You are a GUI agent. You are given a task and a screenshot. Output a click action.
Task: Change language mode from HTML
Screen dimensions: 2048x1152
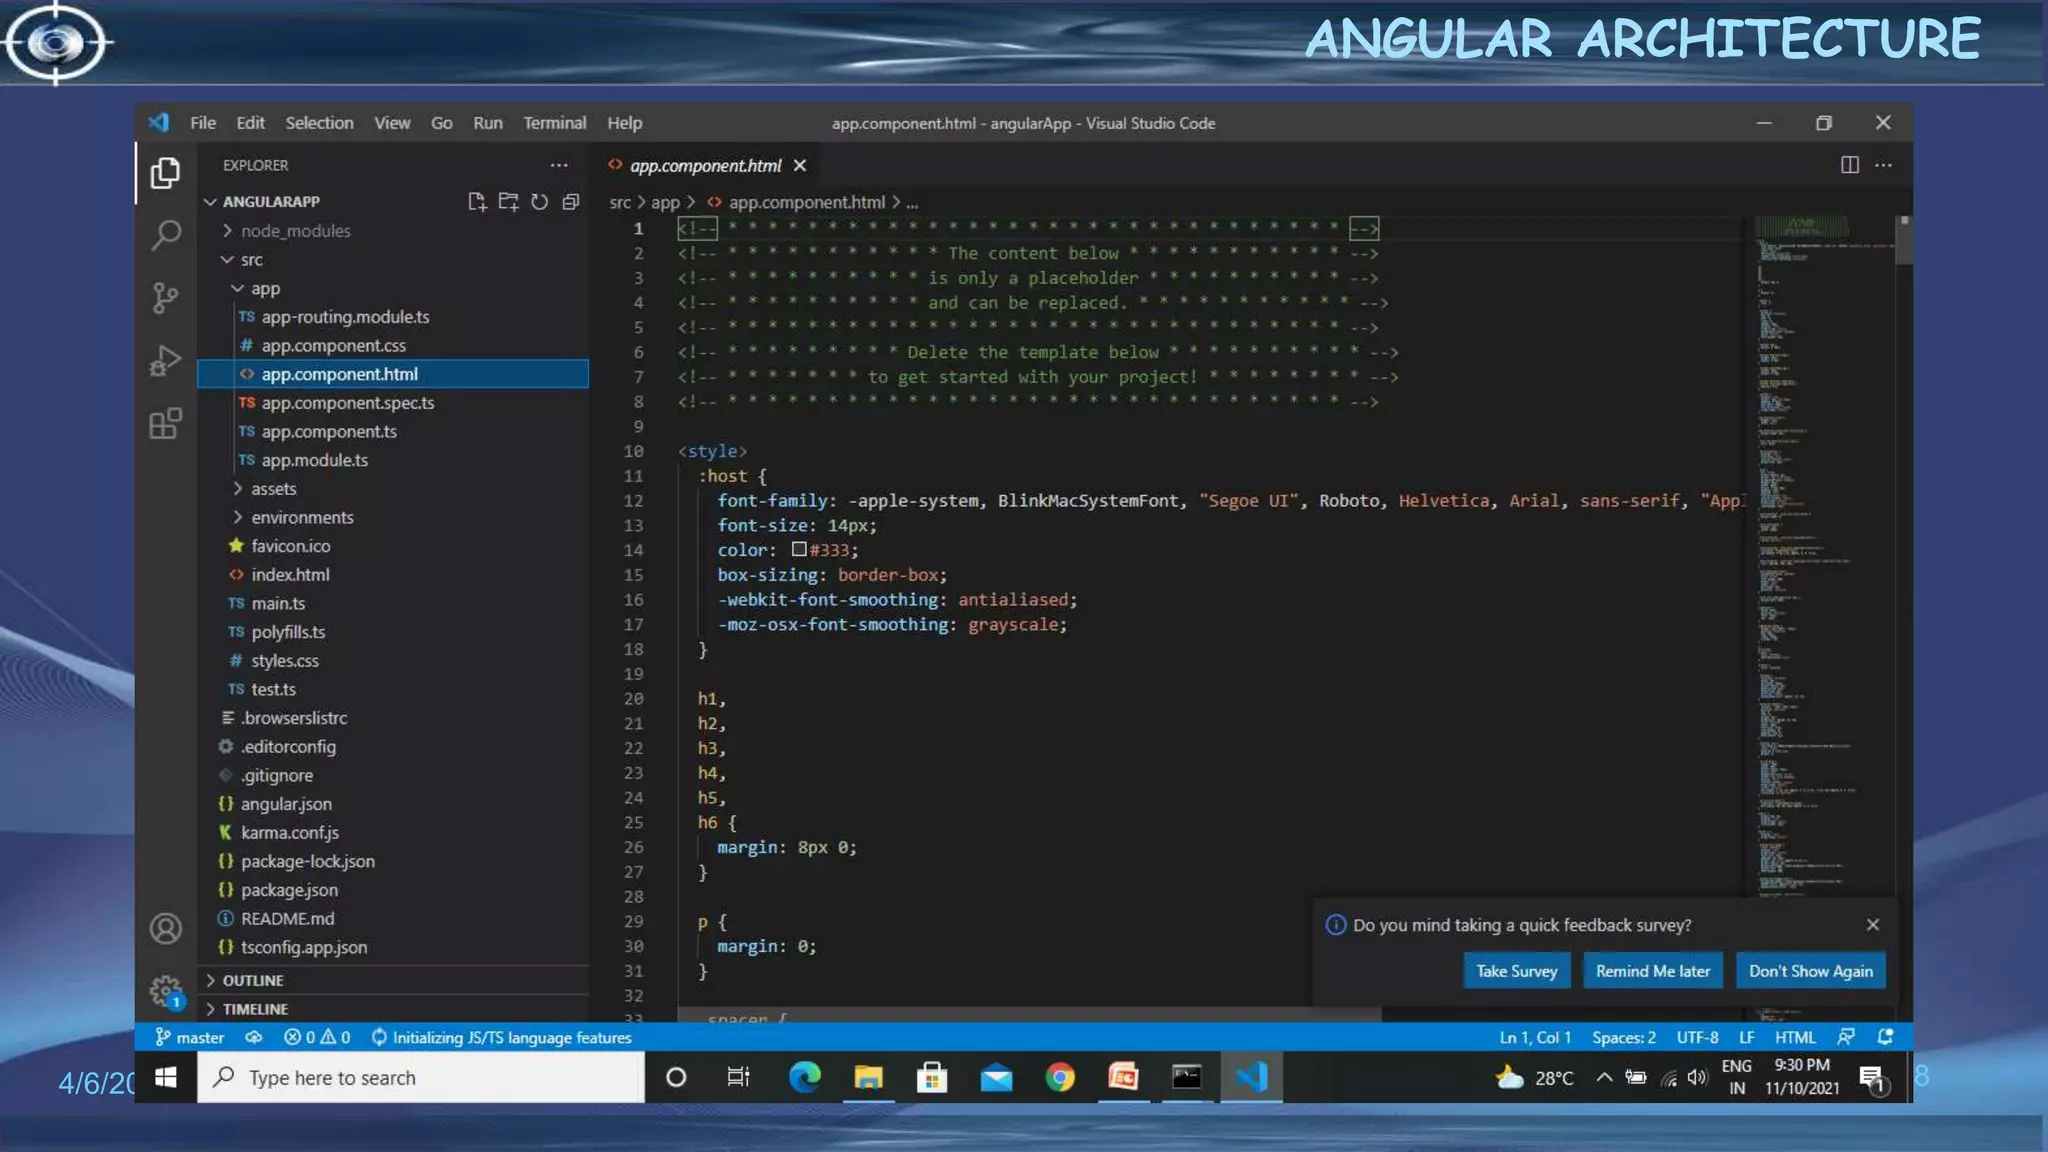tap(1795, 1038)
